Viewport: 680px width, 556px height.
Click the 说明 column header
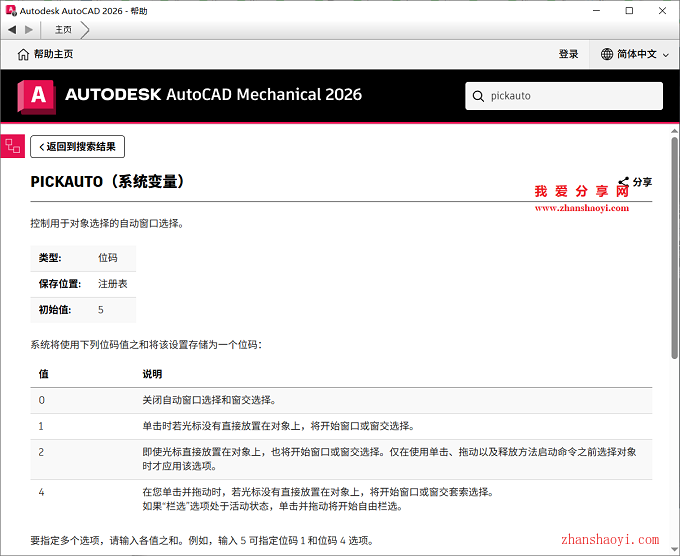coord(152,374)
